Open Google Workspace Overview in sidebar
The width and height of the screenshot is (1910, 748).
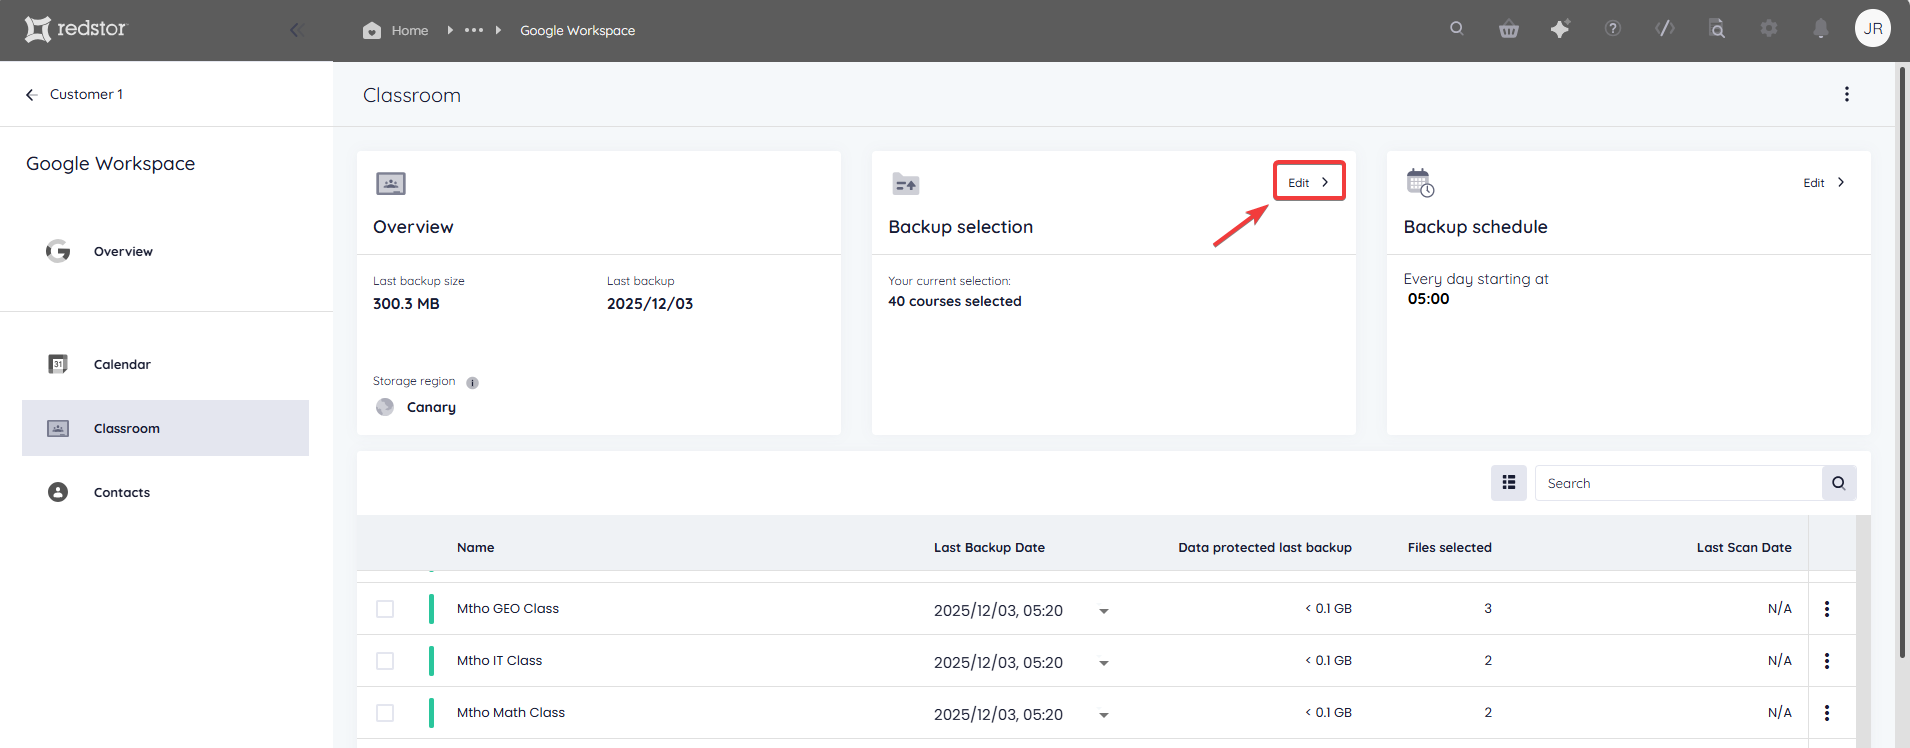(123, 251)
